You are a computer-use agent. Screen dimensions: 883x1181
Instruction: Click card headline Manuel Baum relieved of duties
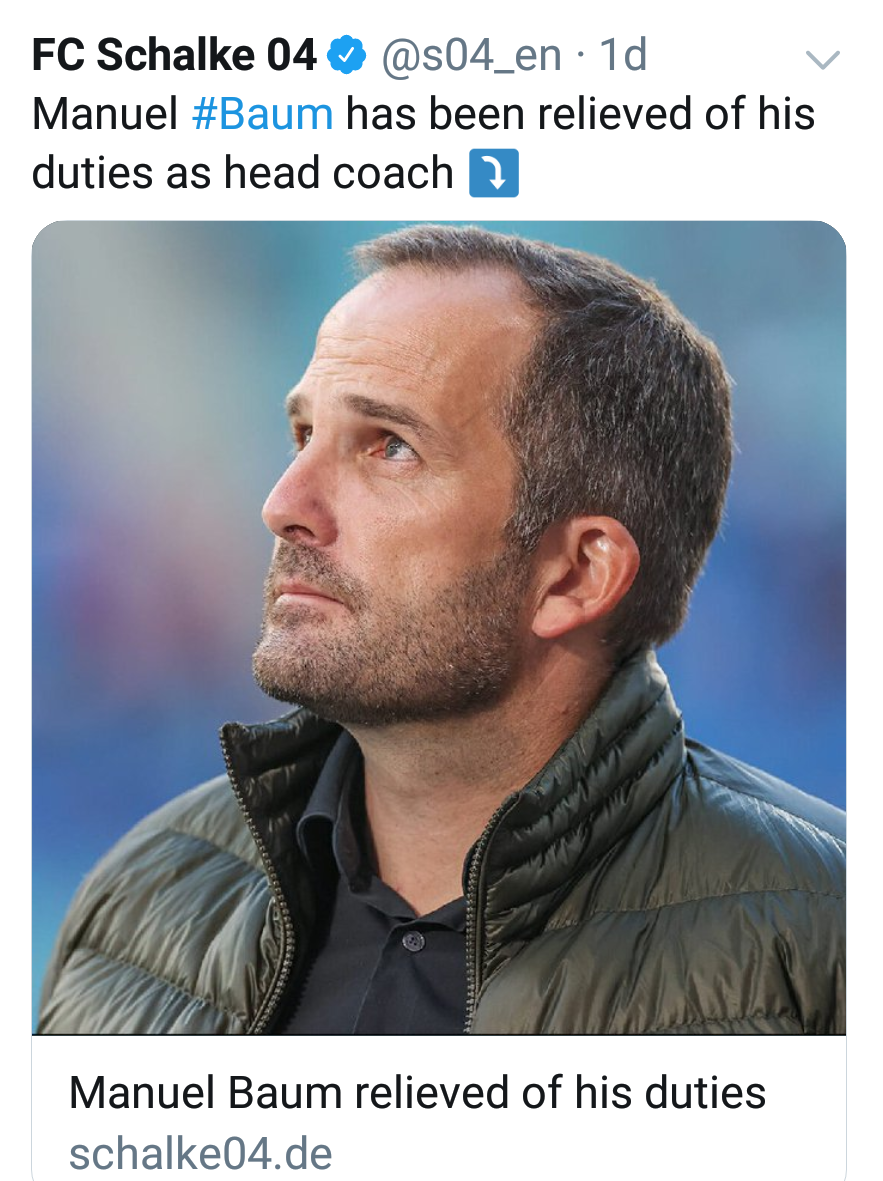pyautogui.click(x=417, y=1093)
